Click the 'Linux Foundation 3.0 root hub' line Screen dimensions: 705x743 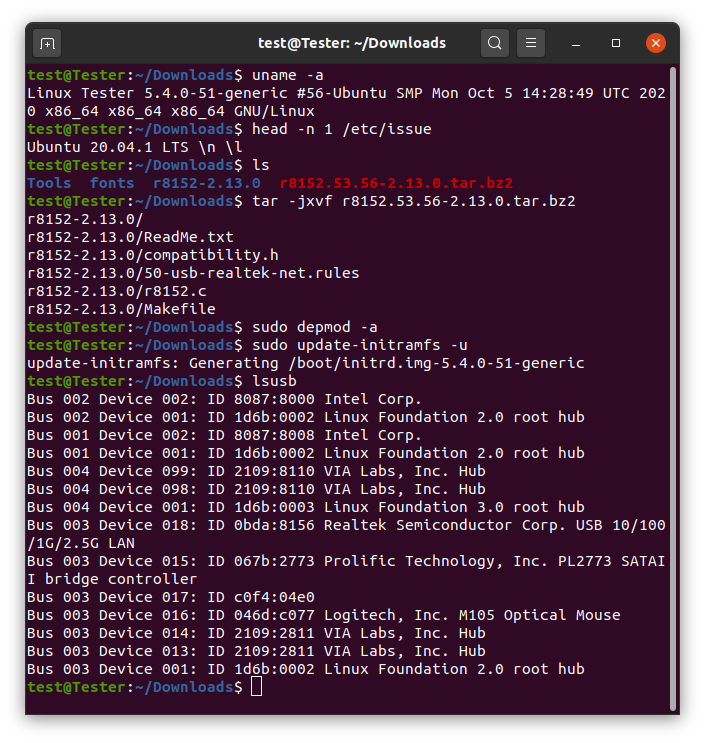click(306, 507)
